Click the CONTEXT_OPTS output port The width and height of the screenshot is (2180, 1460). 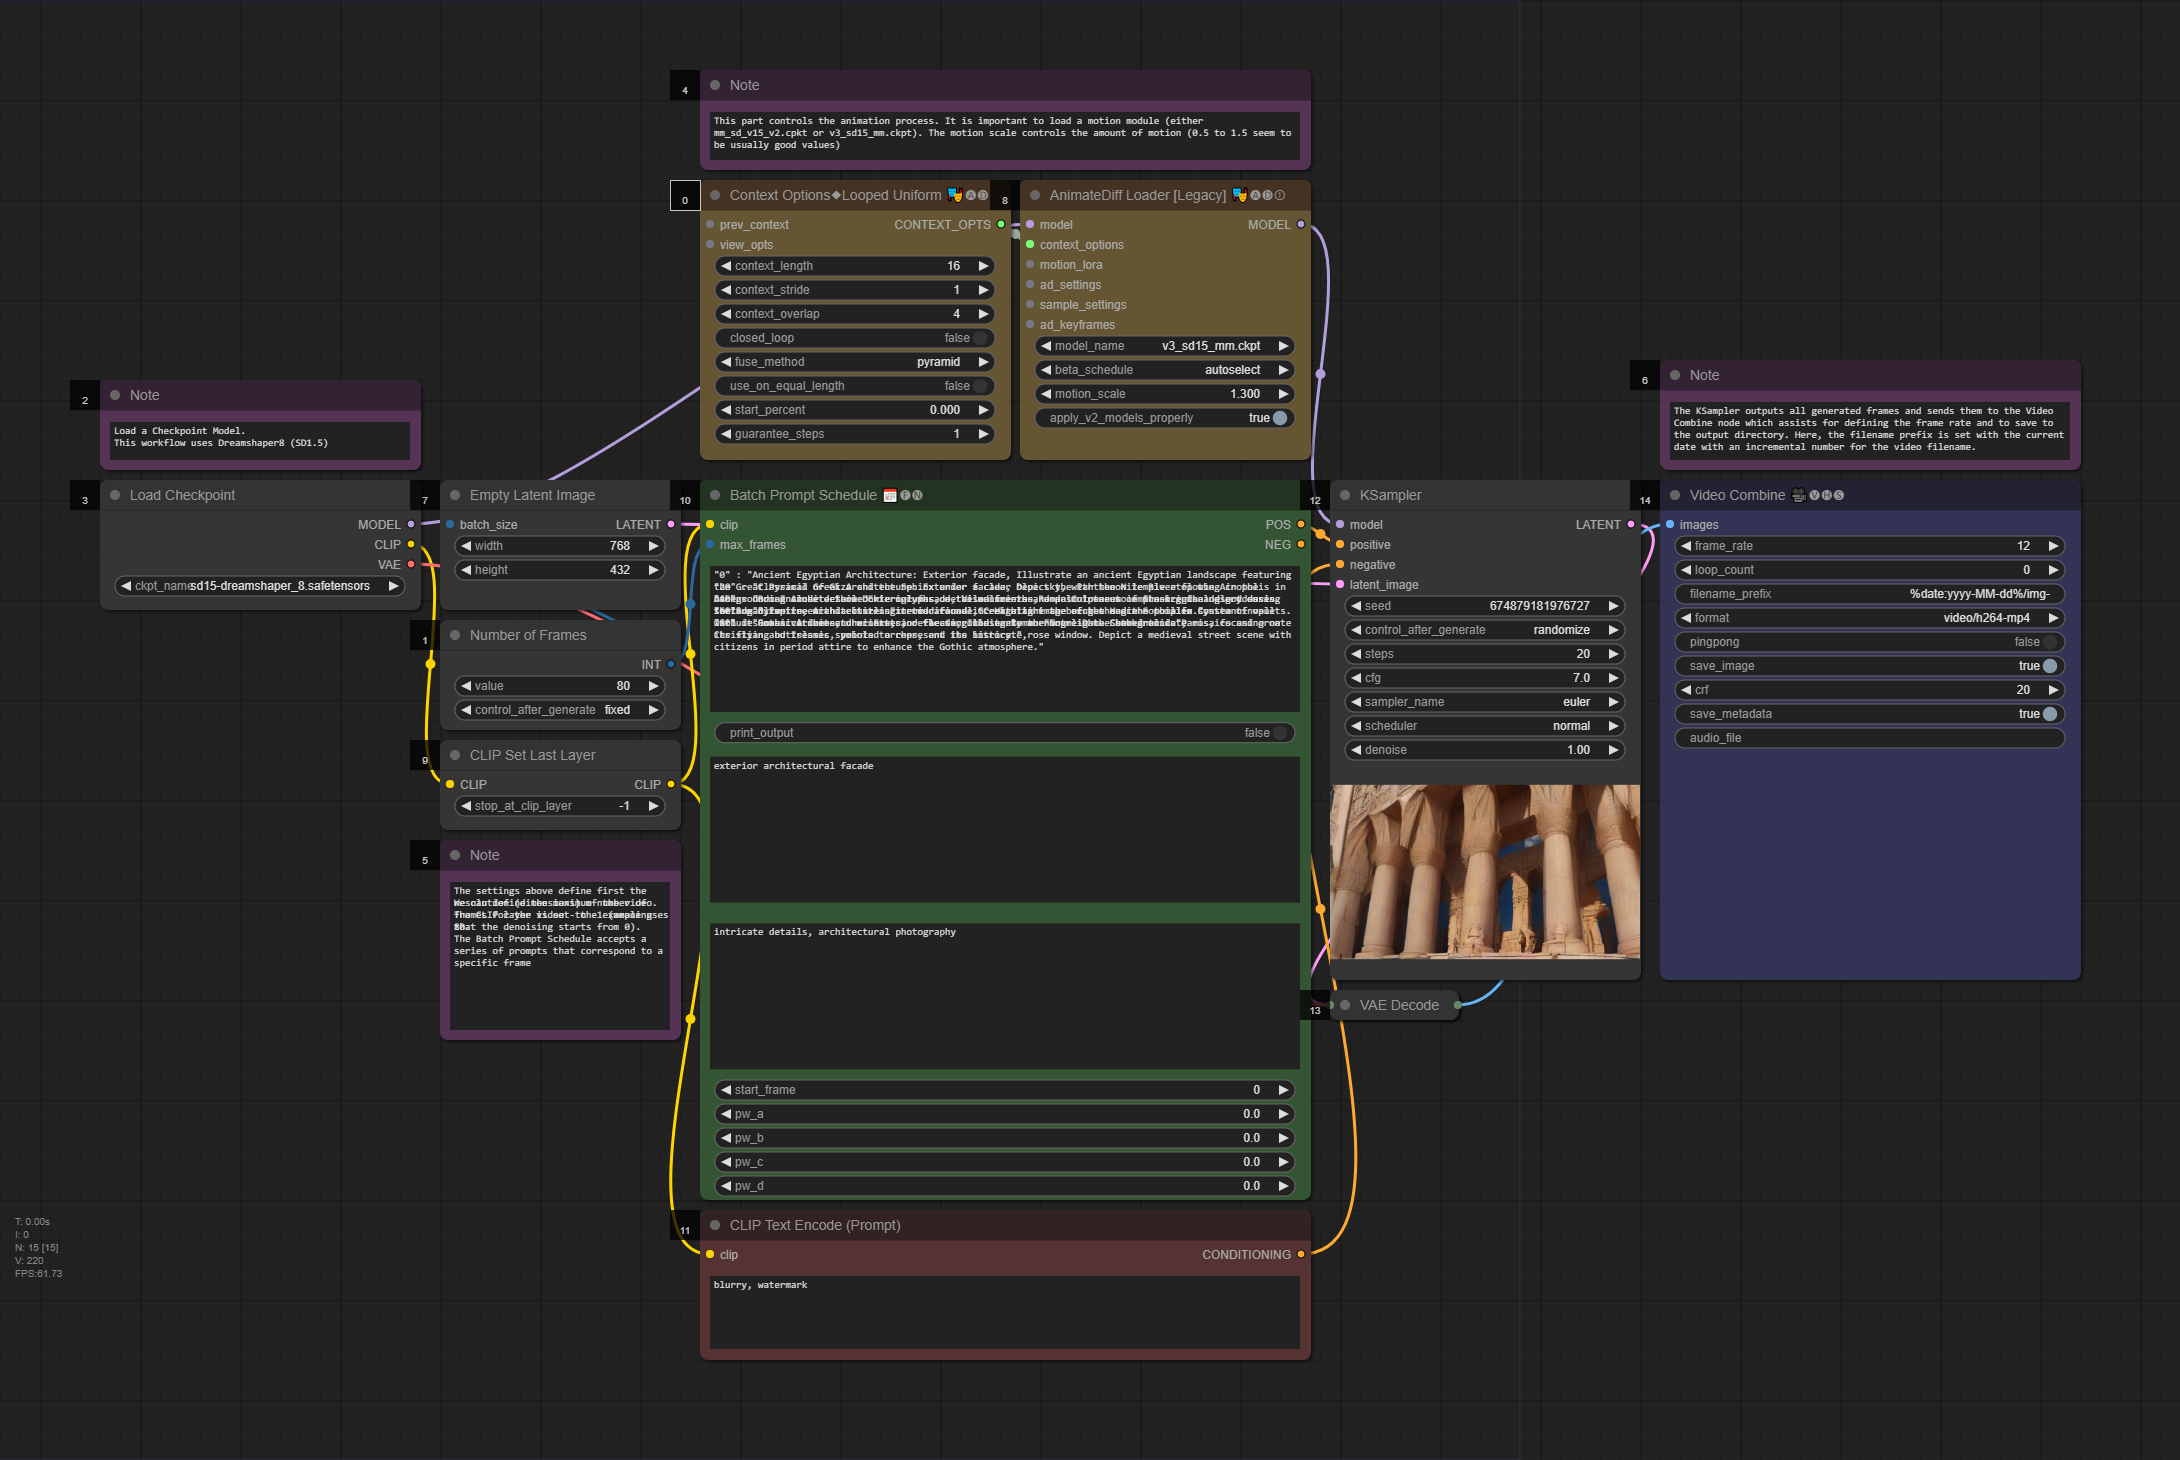(1001, 224)
